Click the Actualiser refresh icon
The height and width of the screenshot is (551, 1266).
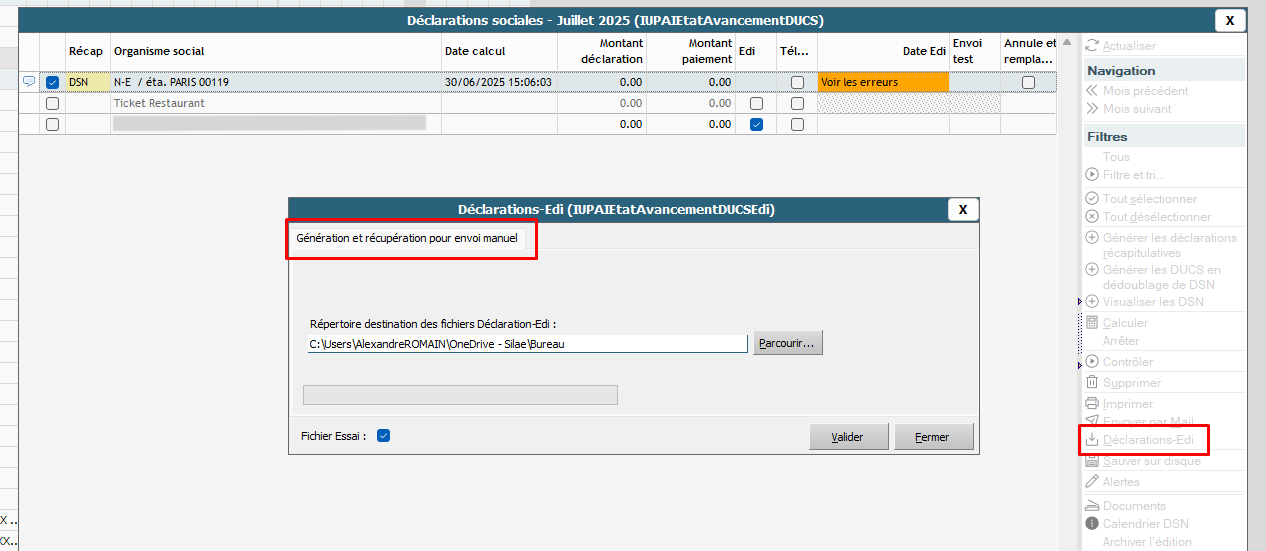tap(1092, 46)
